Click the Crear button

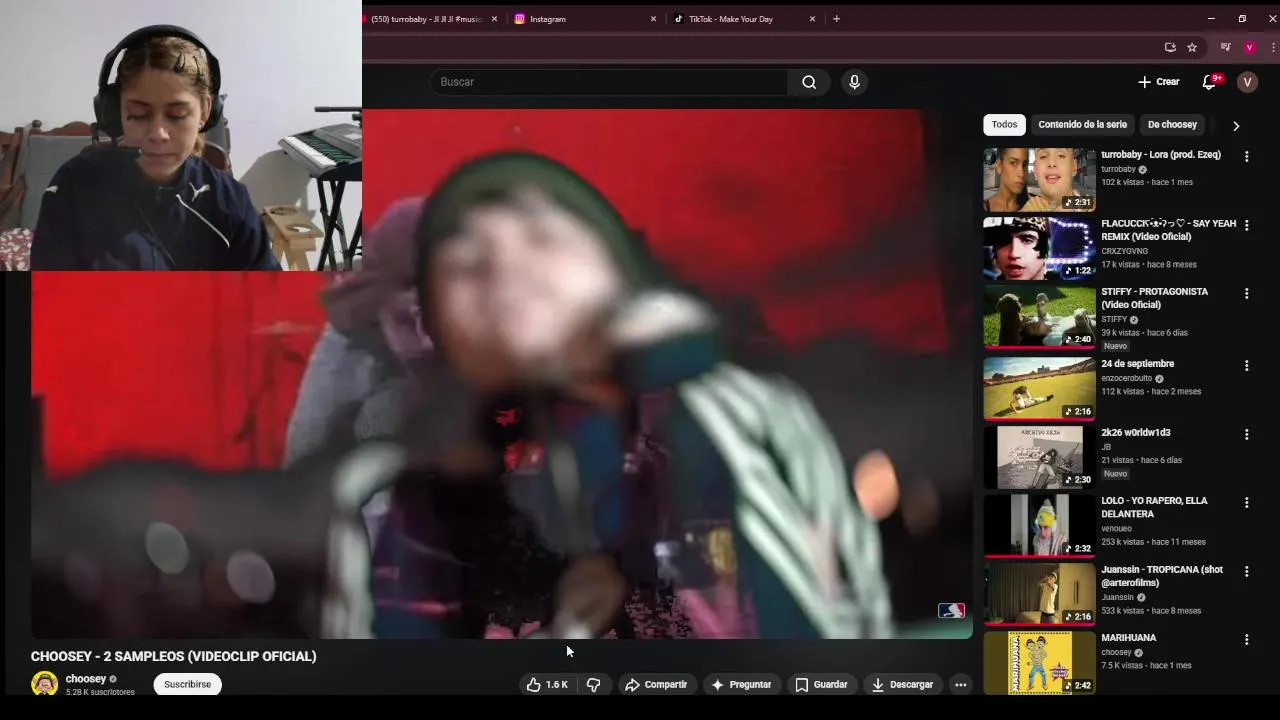[1159, 82]
